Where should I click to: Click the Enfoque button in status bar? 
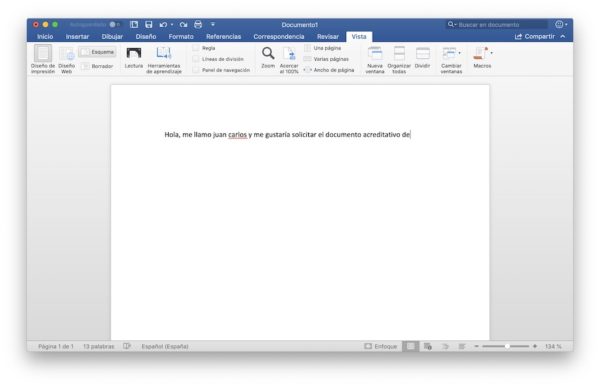pos(381,346)
